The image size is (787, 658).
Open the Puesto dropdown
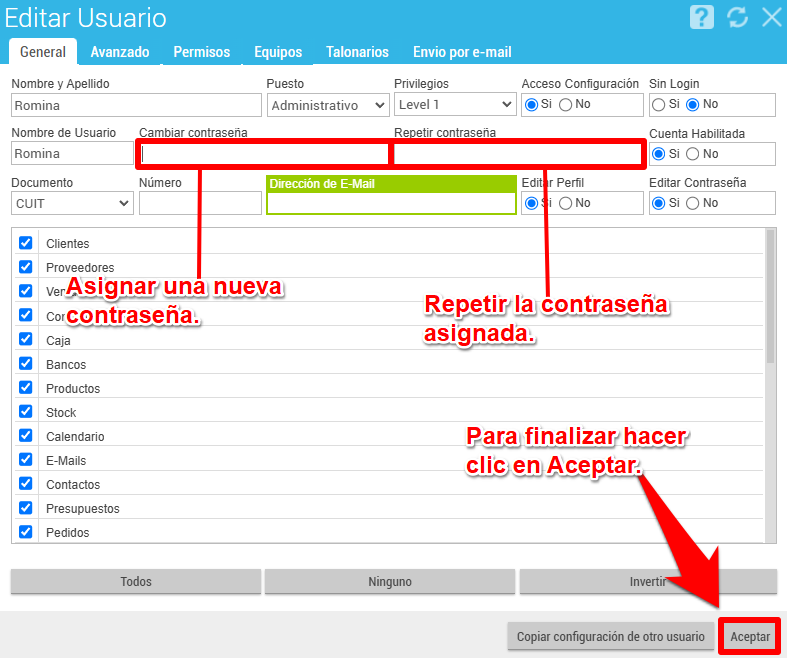click(x=328, y=105)
